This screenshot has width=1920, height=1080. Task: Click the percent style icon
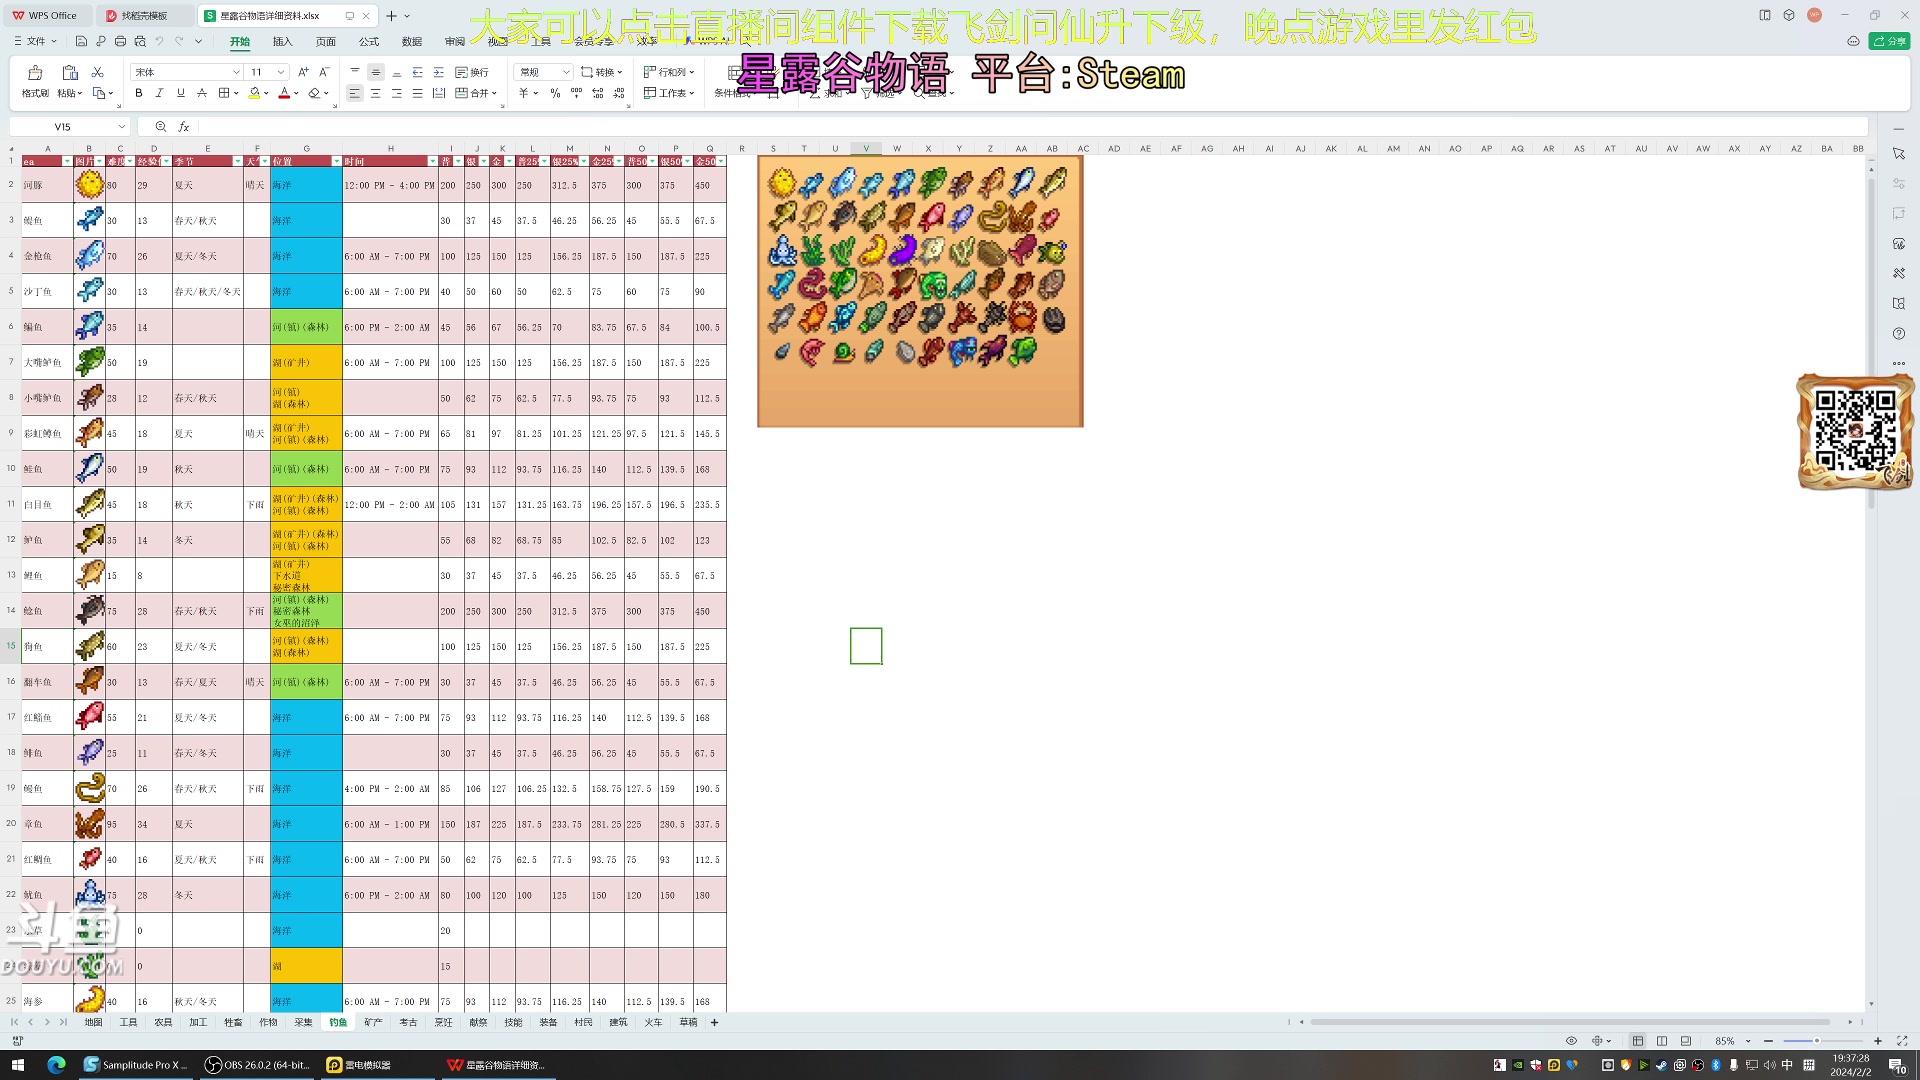point(555,92)
